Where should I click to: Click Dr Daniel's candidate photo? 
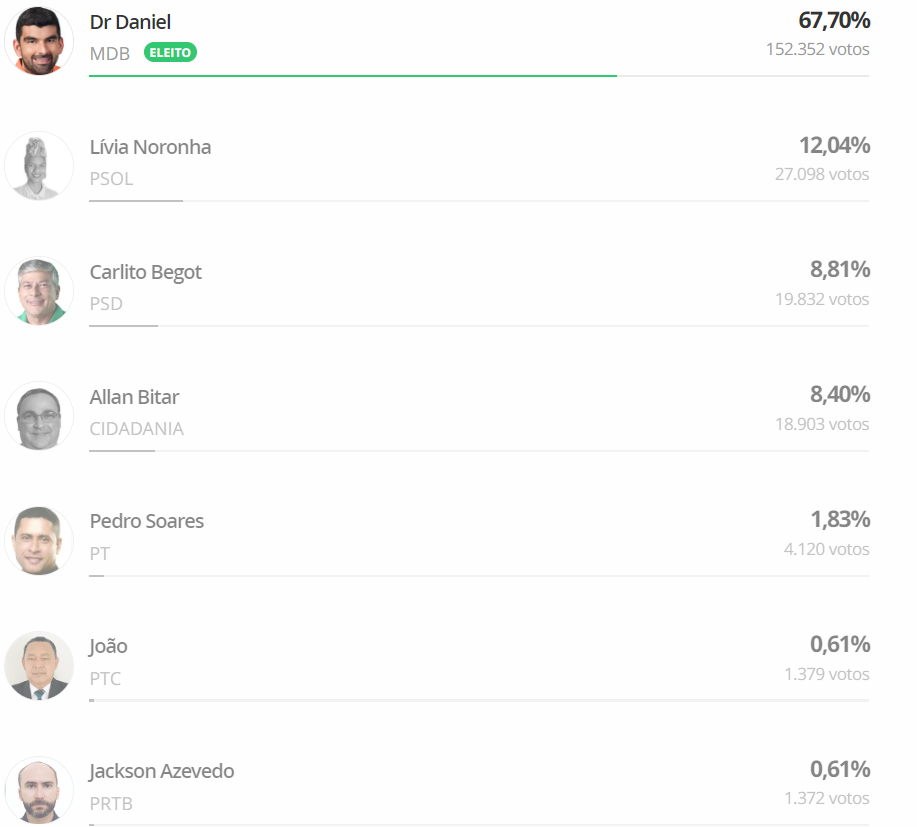pos(39,41)
